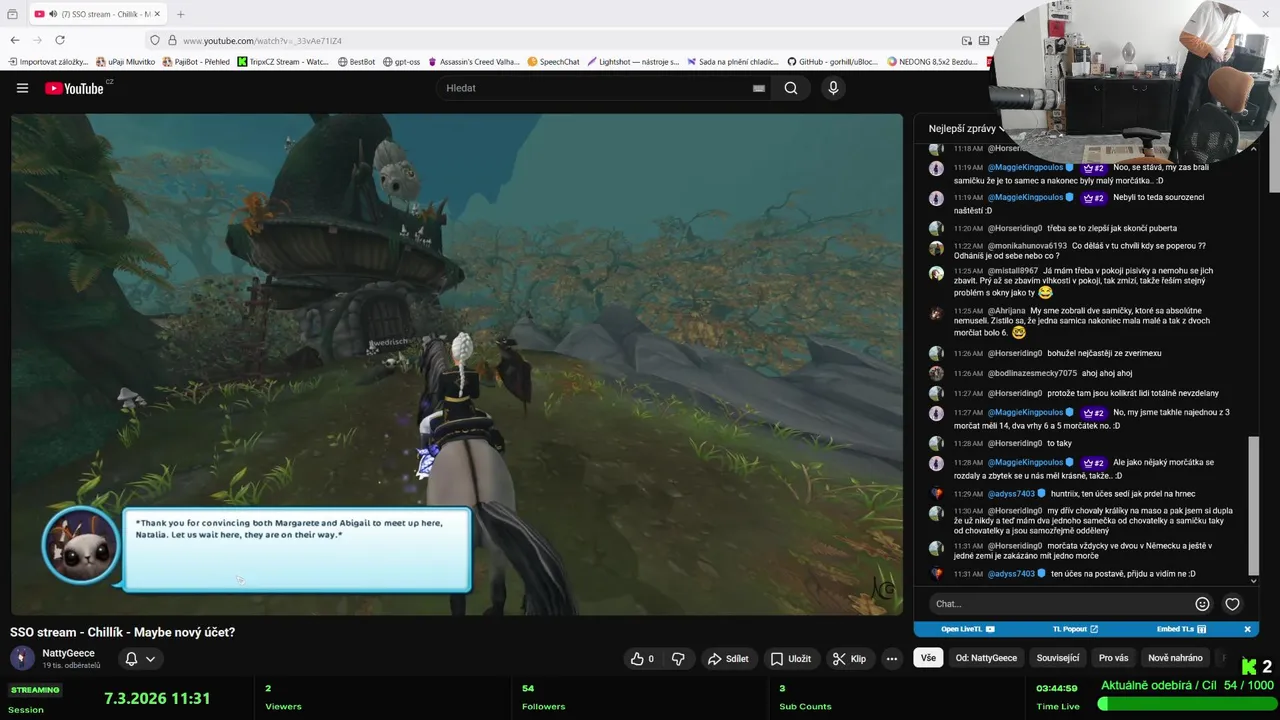Open the tab list icon at window top-left
This screenshot has height=720, width=1280.
[12, 14]
